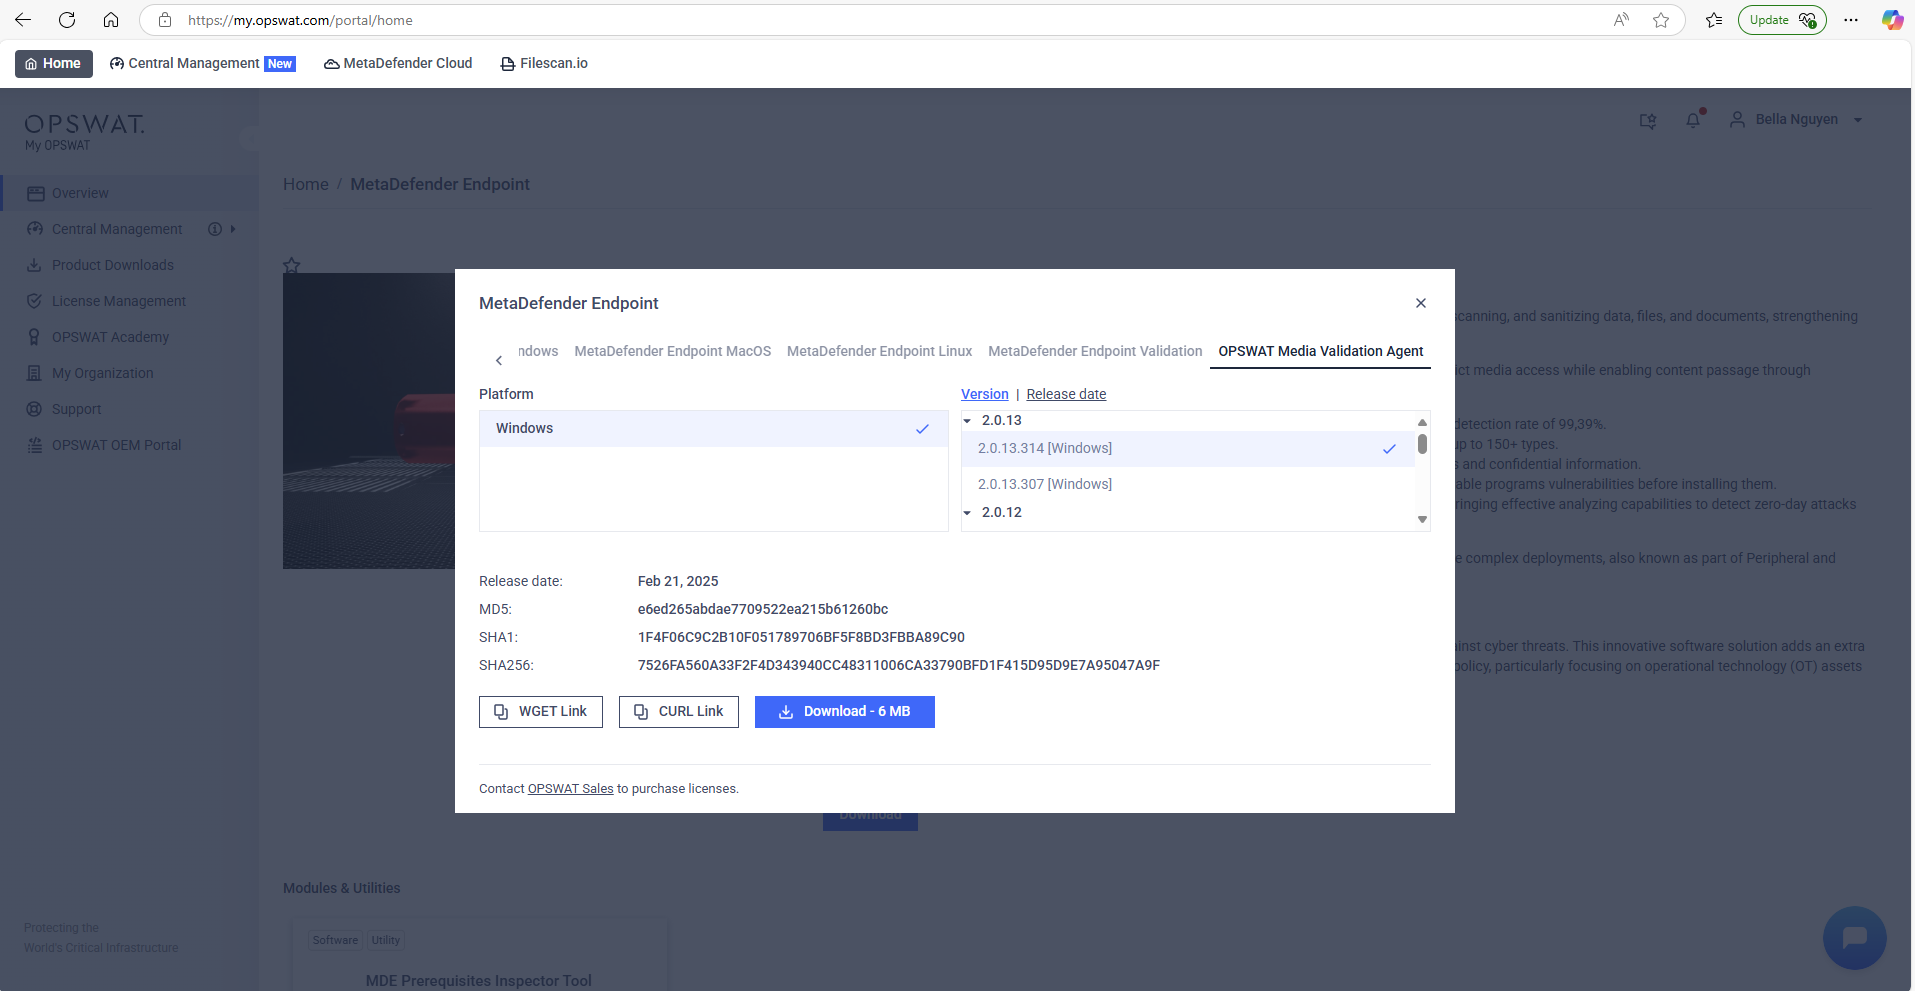Click the info icon beside Central Management

214,229
